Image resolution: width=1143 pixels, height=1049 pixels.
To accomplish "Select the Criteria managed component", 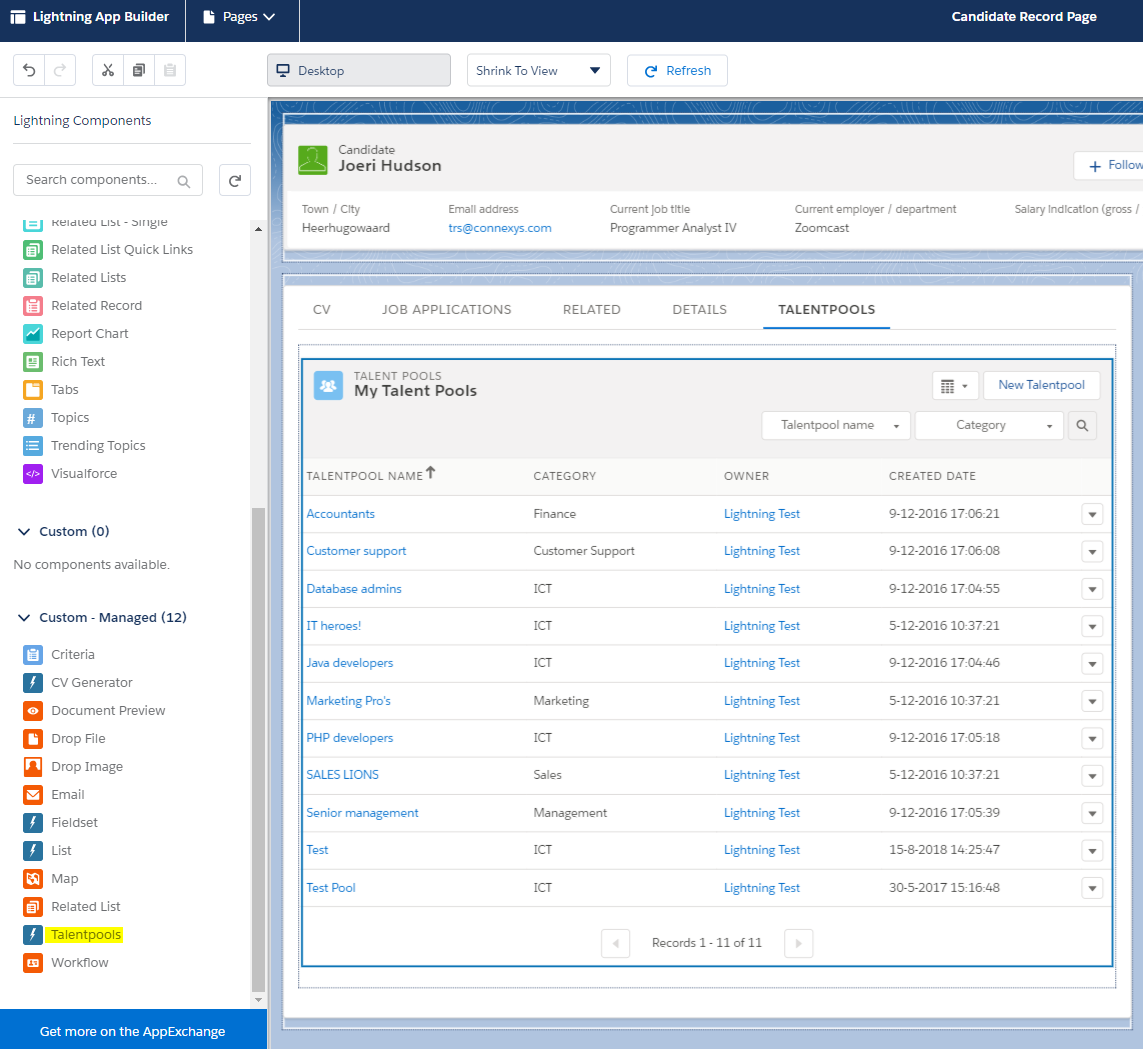I will (59, 655).
